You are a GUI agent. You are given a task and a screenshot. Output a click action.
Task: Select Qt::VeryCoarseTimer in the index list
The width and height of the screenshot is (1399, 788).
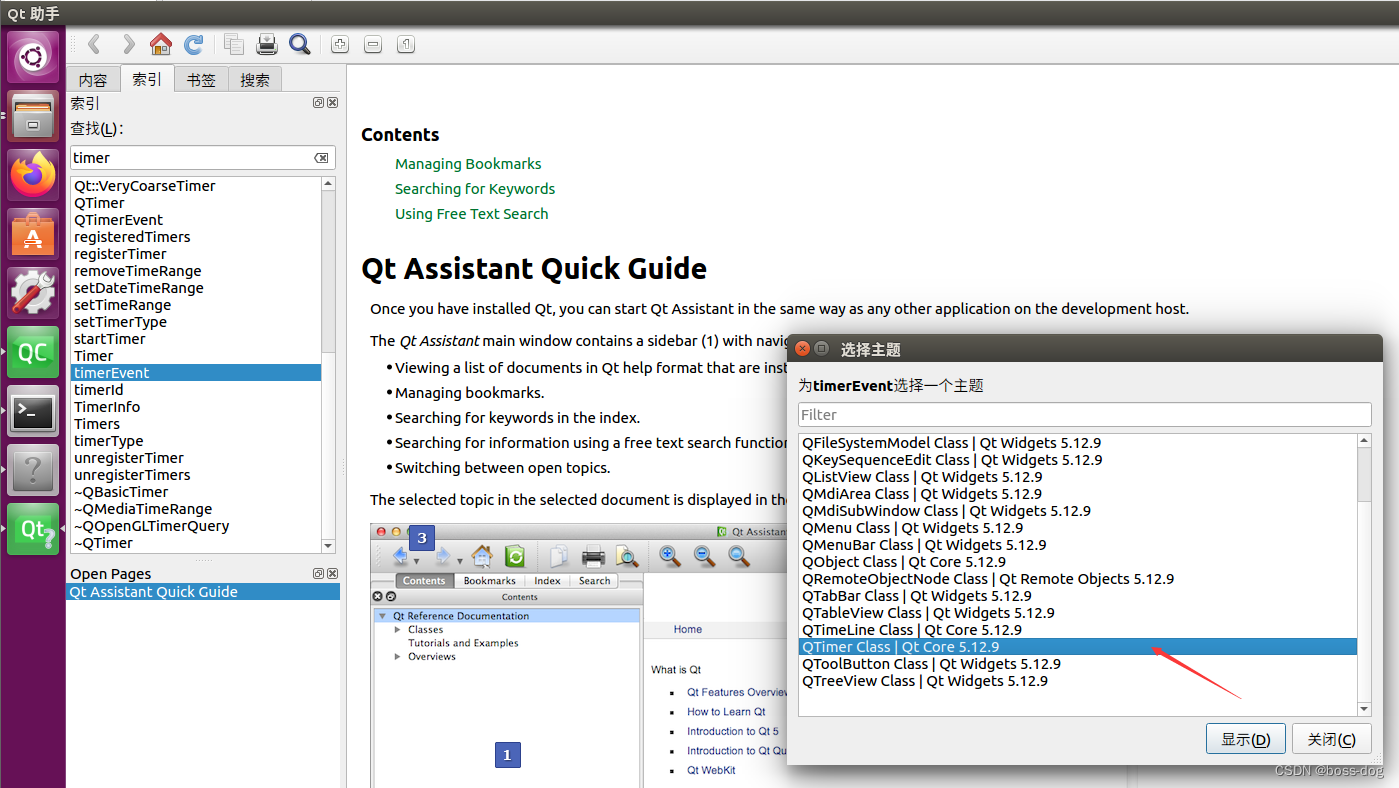click(196, 186)
